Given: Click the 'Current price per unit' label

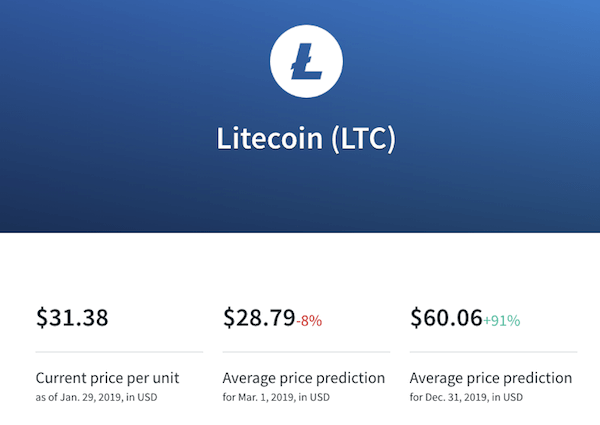Looking at the screenshot, I should [x=108, y=378].
